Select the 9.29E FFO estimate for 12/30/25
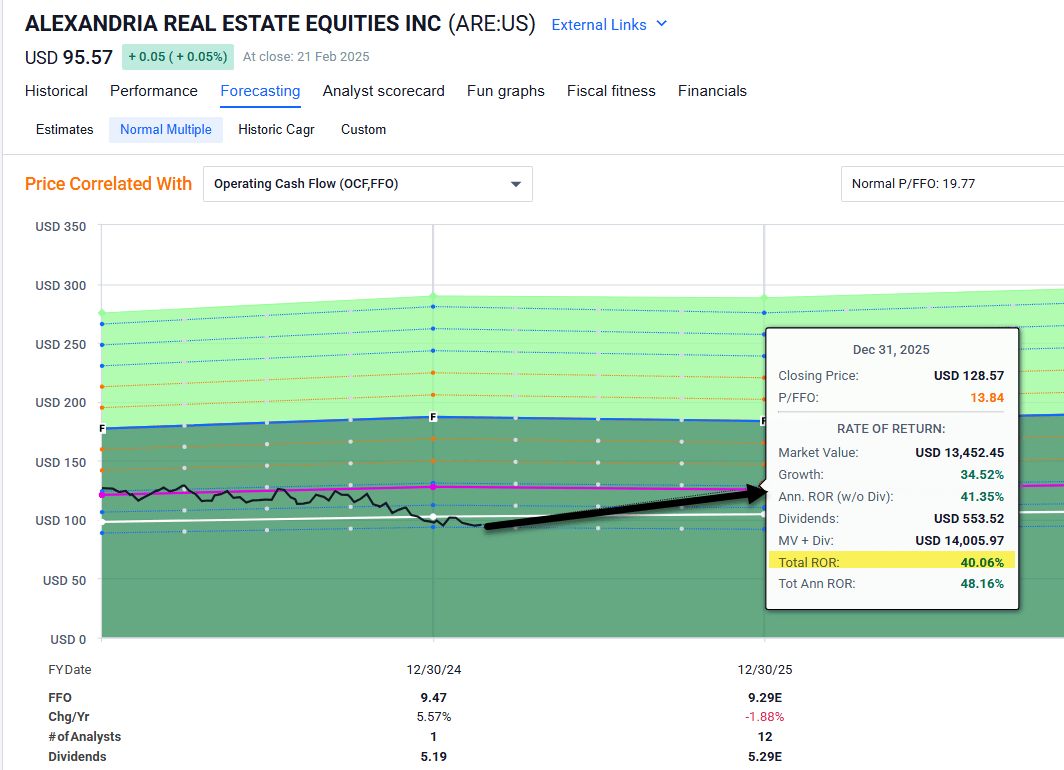Viewport: 1064px width, 770px height. (765, 697)
